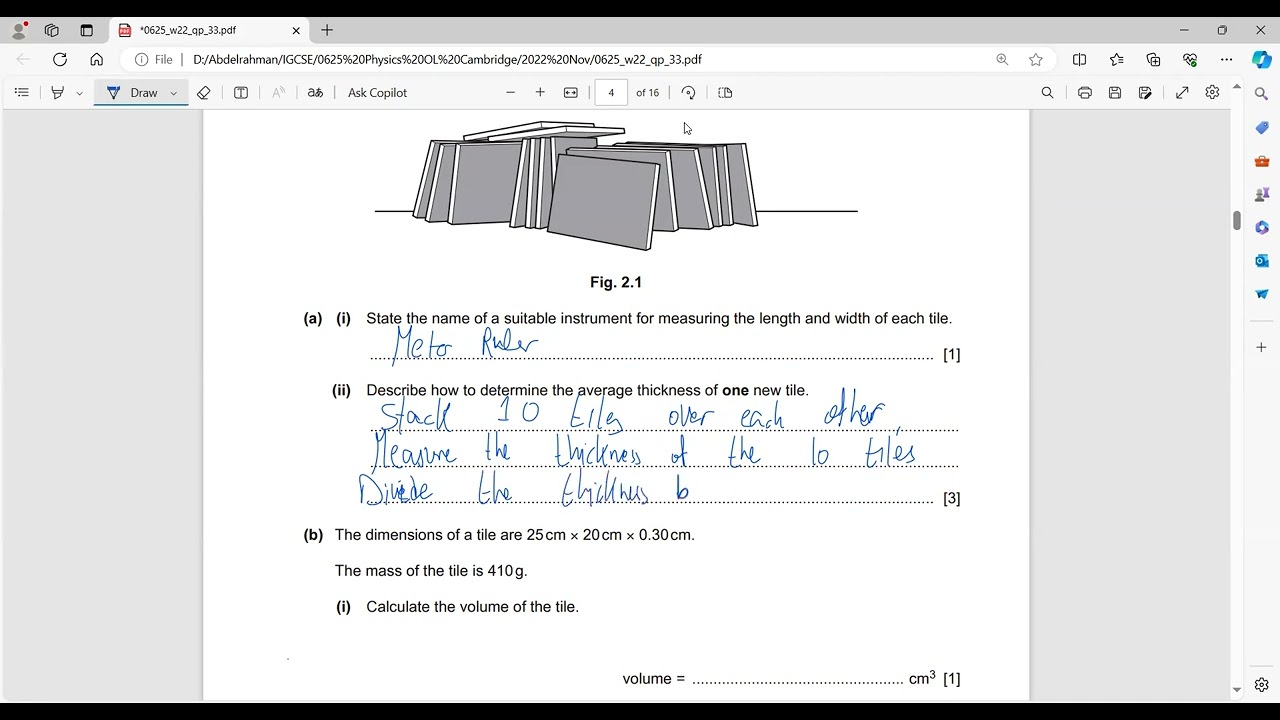1280x720 pixels.
Task: Open the Settings and more menu
Action: tap(1226, 59)
